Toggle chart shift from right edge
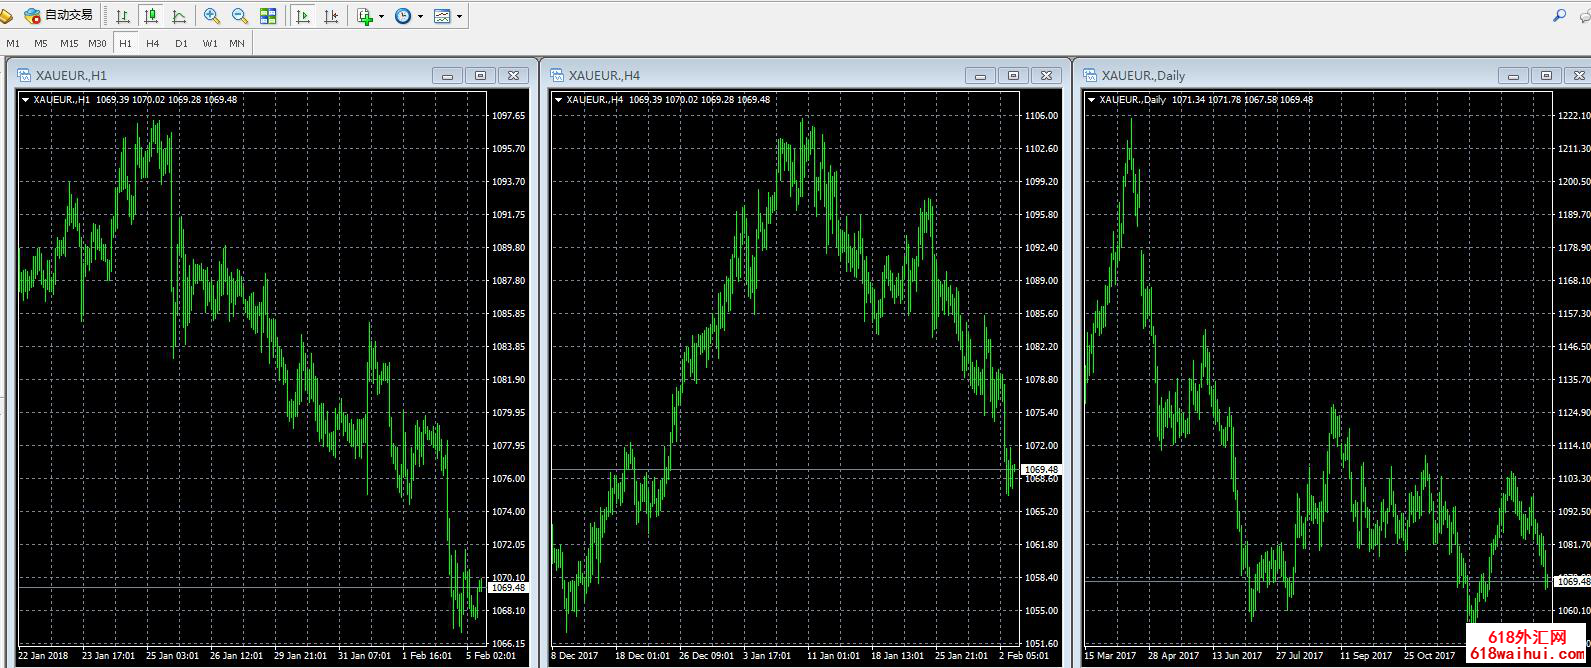The image size is (1591, 668). click(x=331, y=16)
